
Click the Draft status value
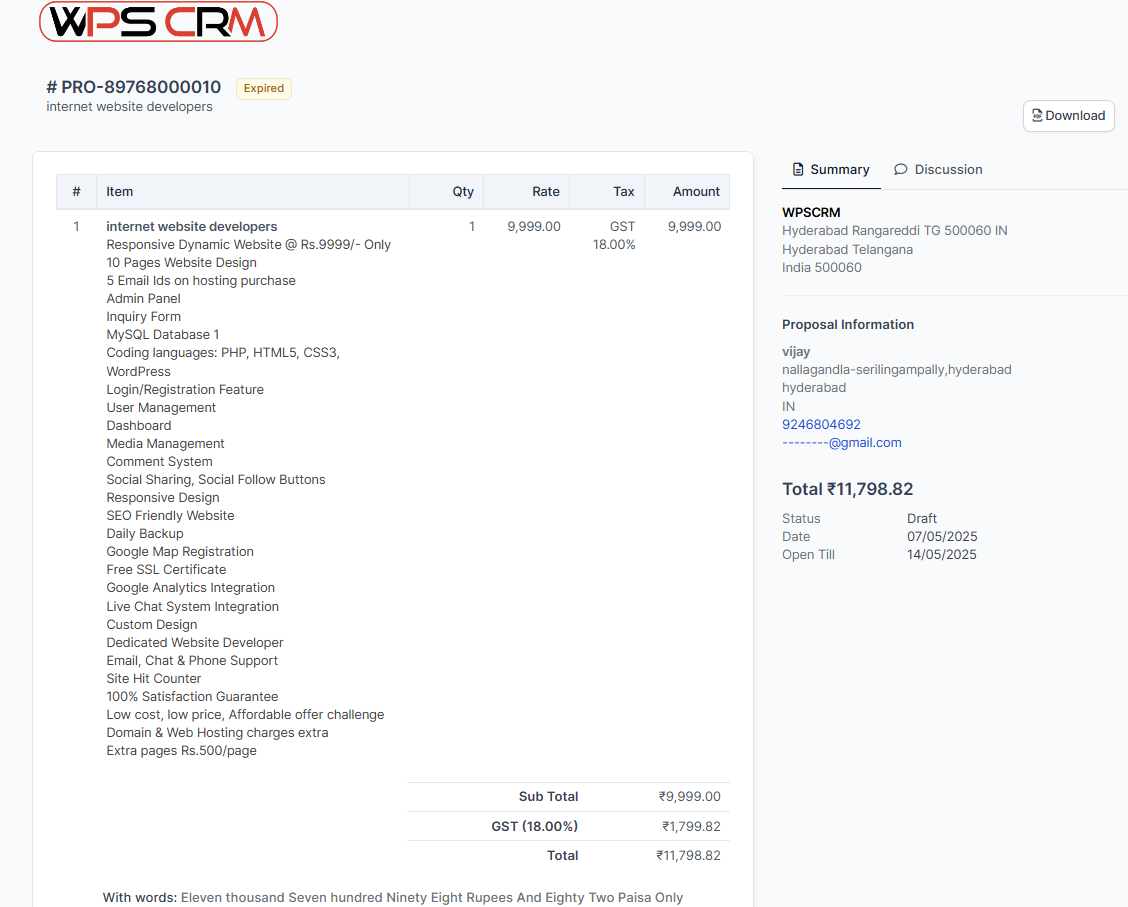[x=920, y=518]
